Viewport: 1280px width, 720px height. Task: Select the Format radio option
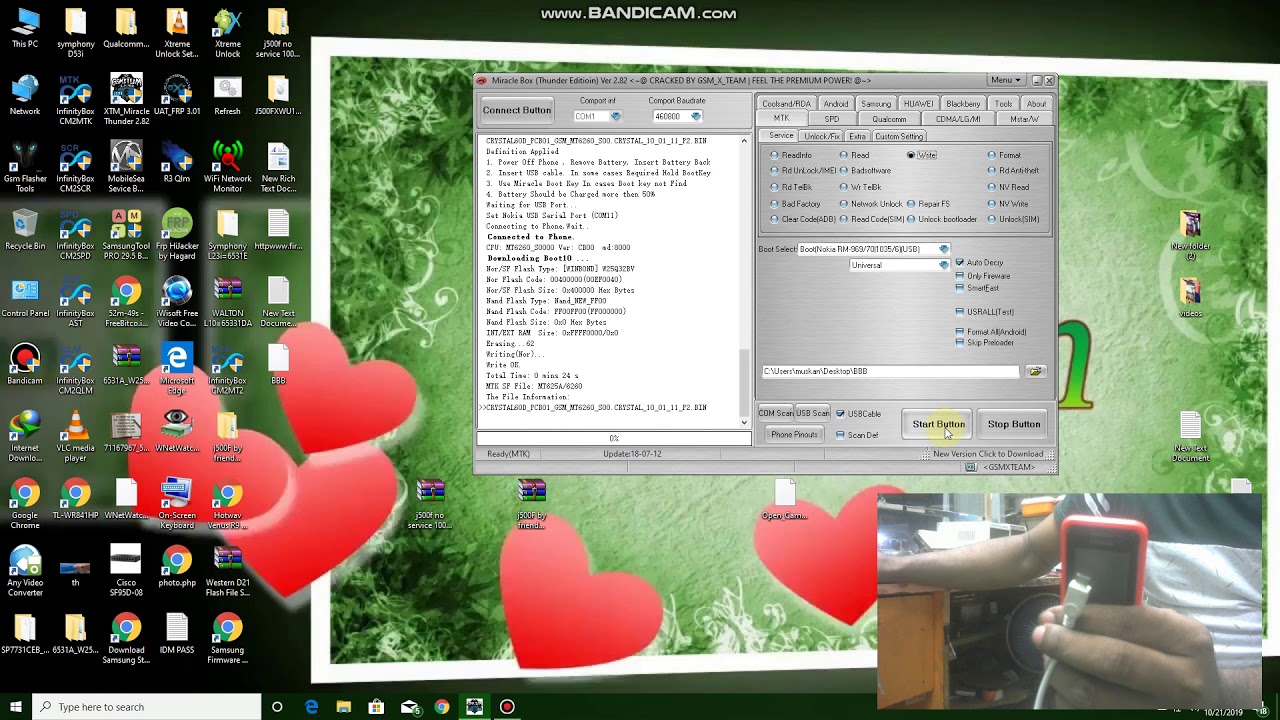1004,155
